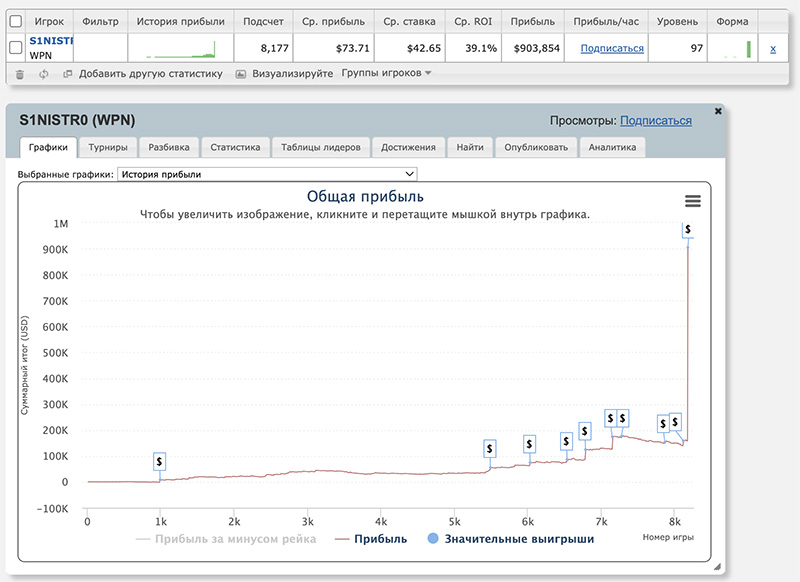Image resolution: width=800 pixels, height=582 pixels.
Task: Click the Визуализируйте image icon
Action: point(241,74)
